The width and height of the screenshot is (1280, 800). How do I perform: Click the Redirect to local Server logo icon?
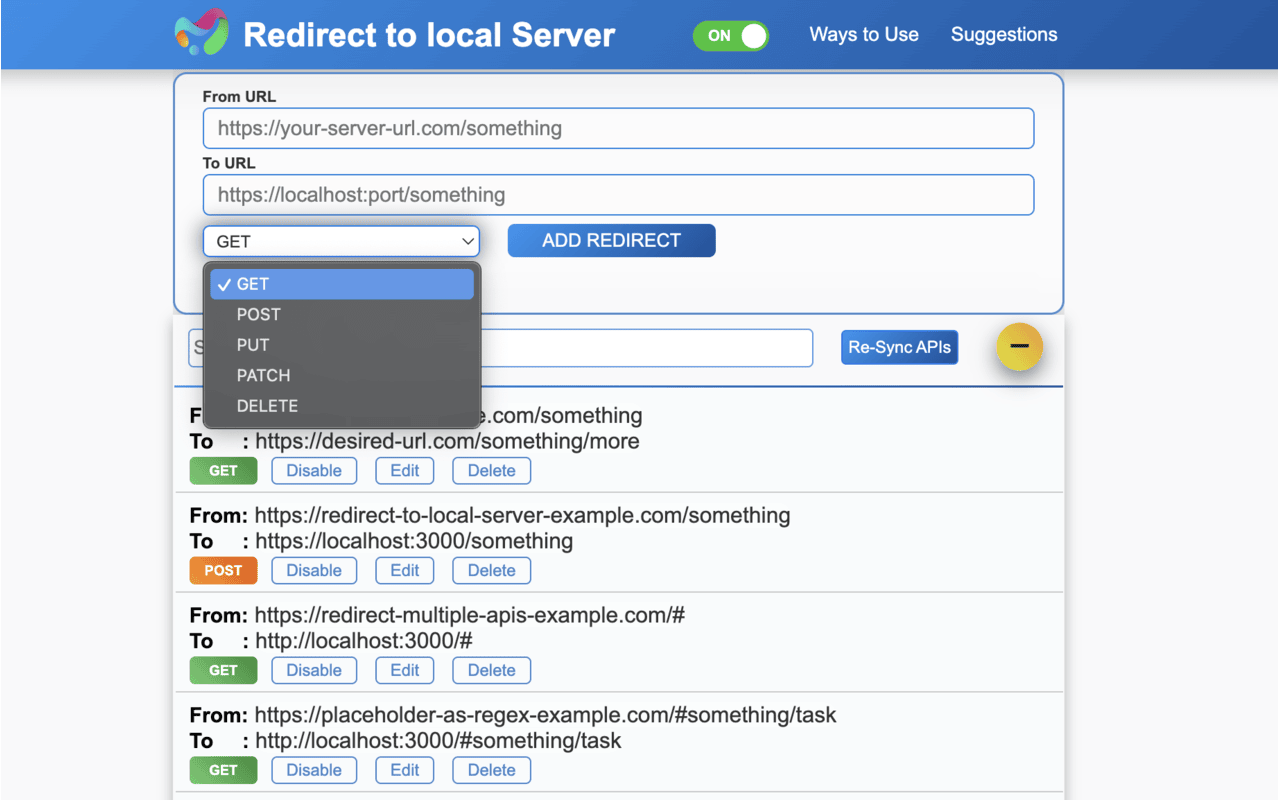click(x=200, y=34)
